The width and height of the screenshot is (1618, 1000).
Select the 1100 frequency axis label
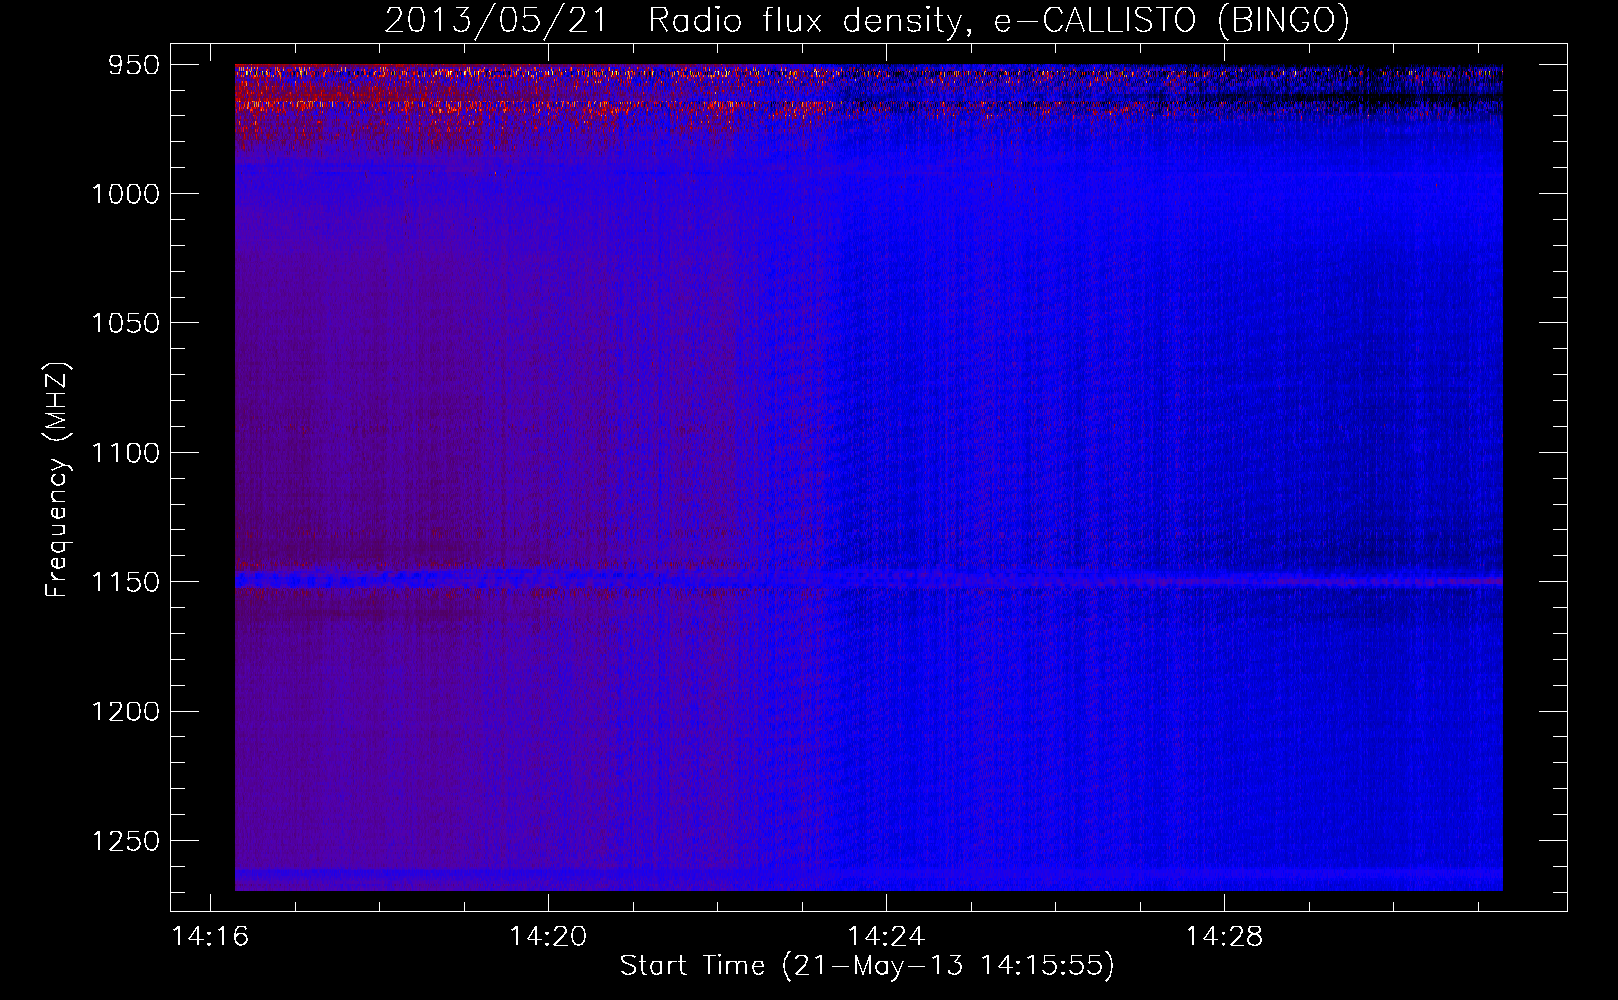(x=125, y=453)
